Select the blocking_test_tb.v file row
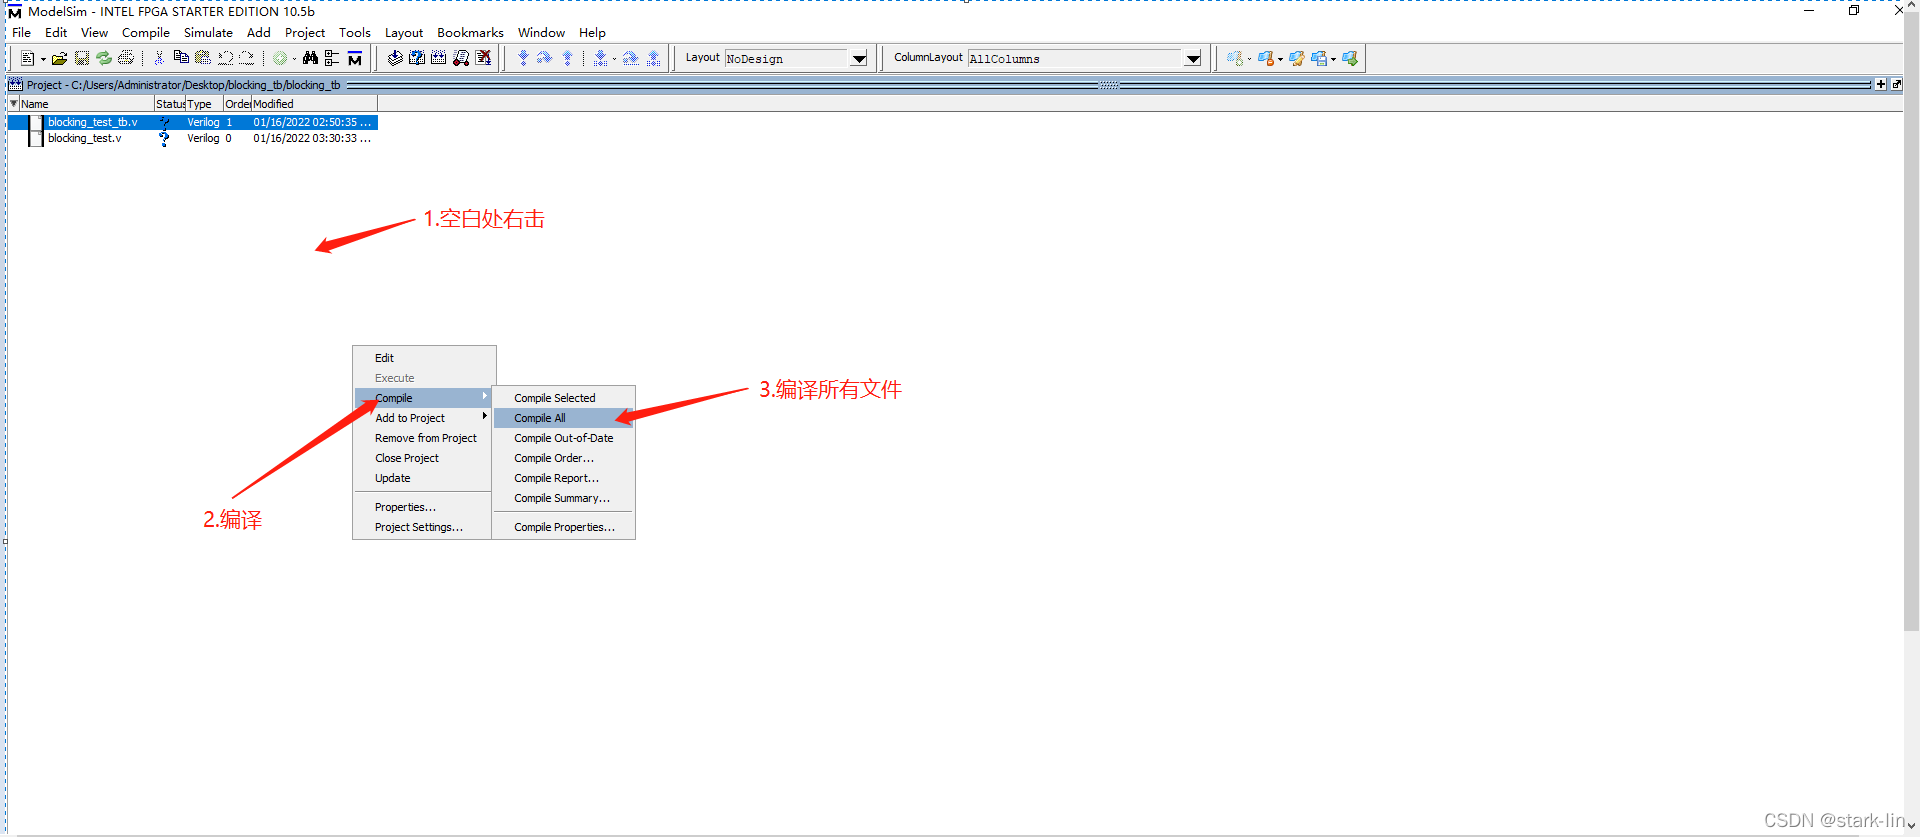Screen dimensions: 1920x837 [x=193, y=122]
